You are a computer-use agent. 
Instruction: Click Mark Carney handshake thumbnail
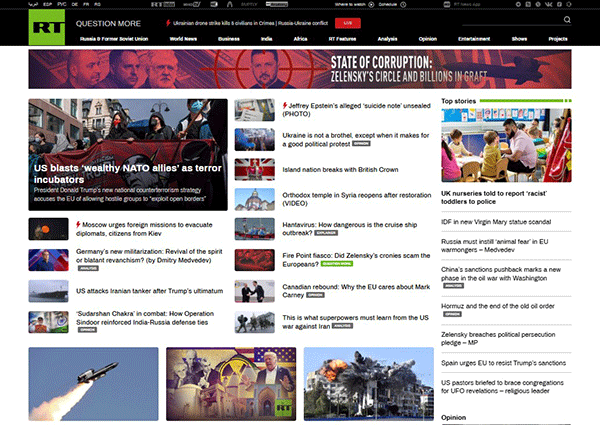(254, 291)
